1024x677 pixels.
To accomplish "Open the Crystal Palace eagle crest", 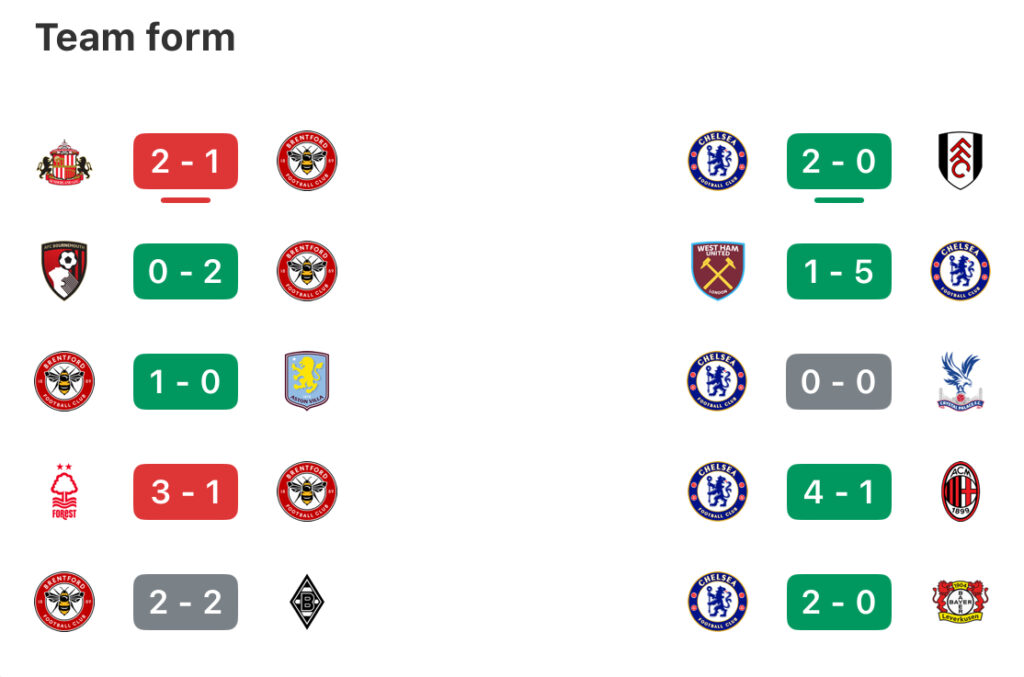I will [960, 381].
